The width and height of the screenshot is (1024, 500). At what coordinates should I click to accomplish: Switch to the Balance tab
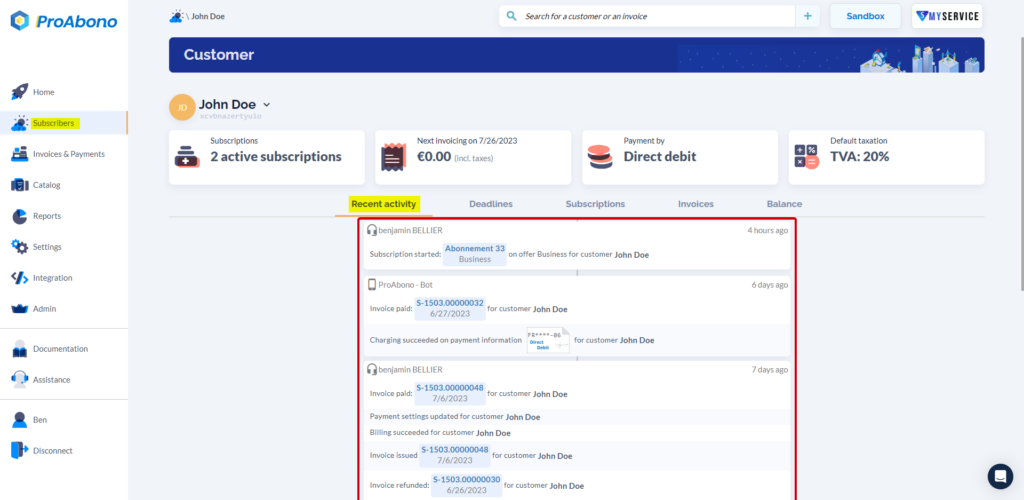(784, 204)
